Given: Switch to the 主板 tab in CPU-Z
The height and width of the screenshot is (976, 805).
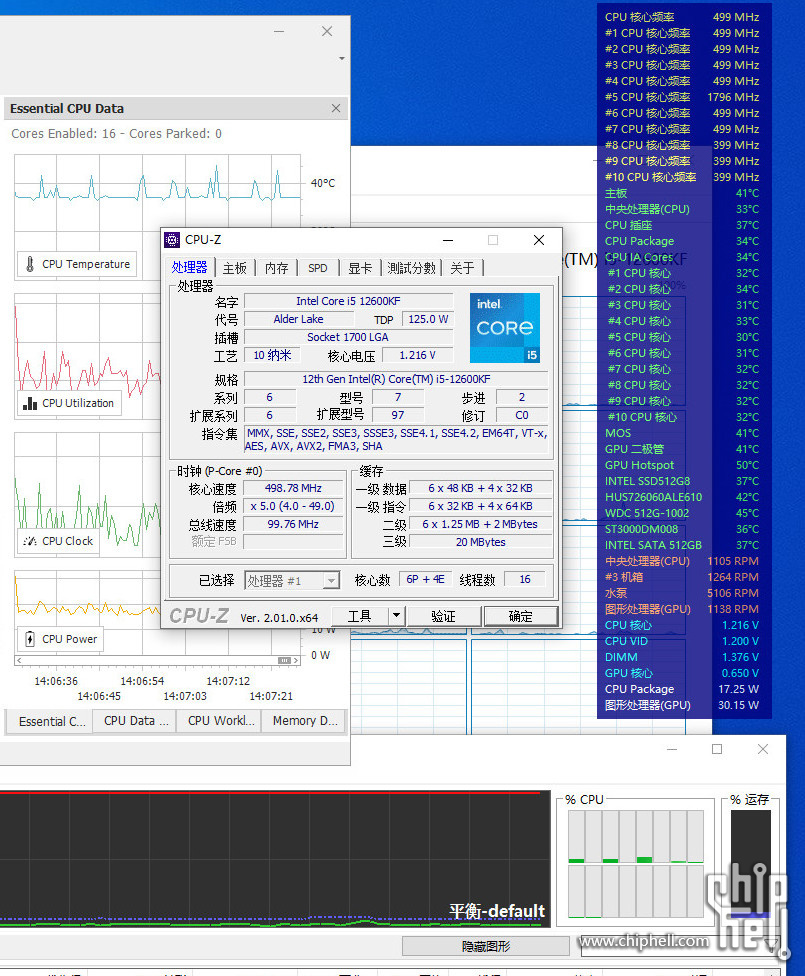Looking at the screenshot, I should (x=235, y=268).
